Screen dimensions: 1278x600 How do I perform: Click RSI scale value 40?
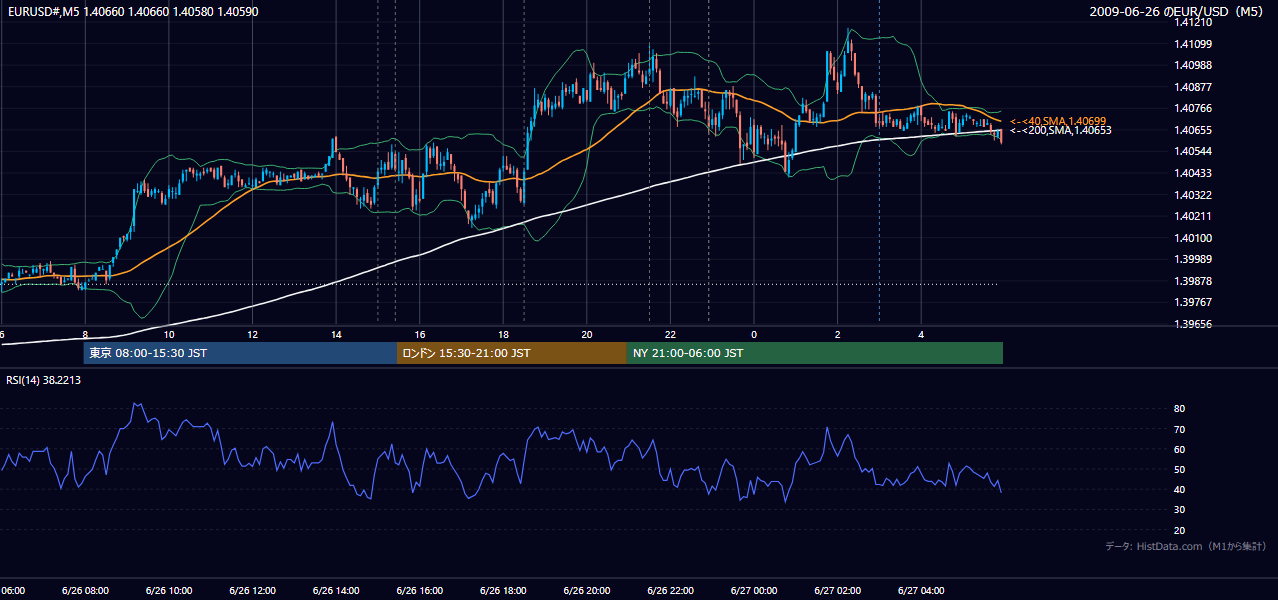pyautogui.click(x=1180, y=489)
